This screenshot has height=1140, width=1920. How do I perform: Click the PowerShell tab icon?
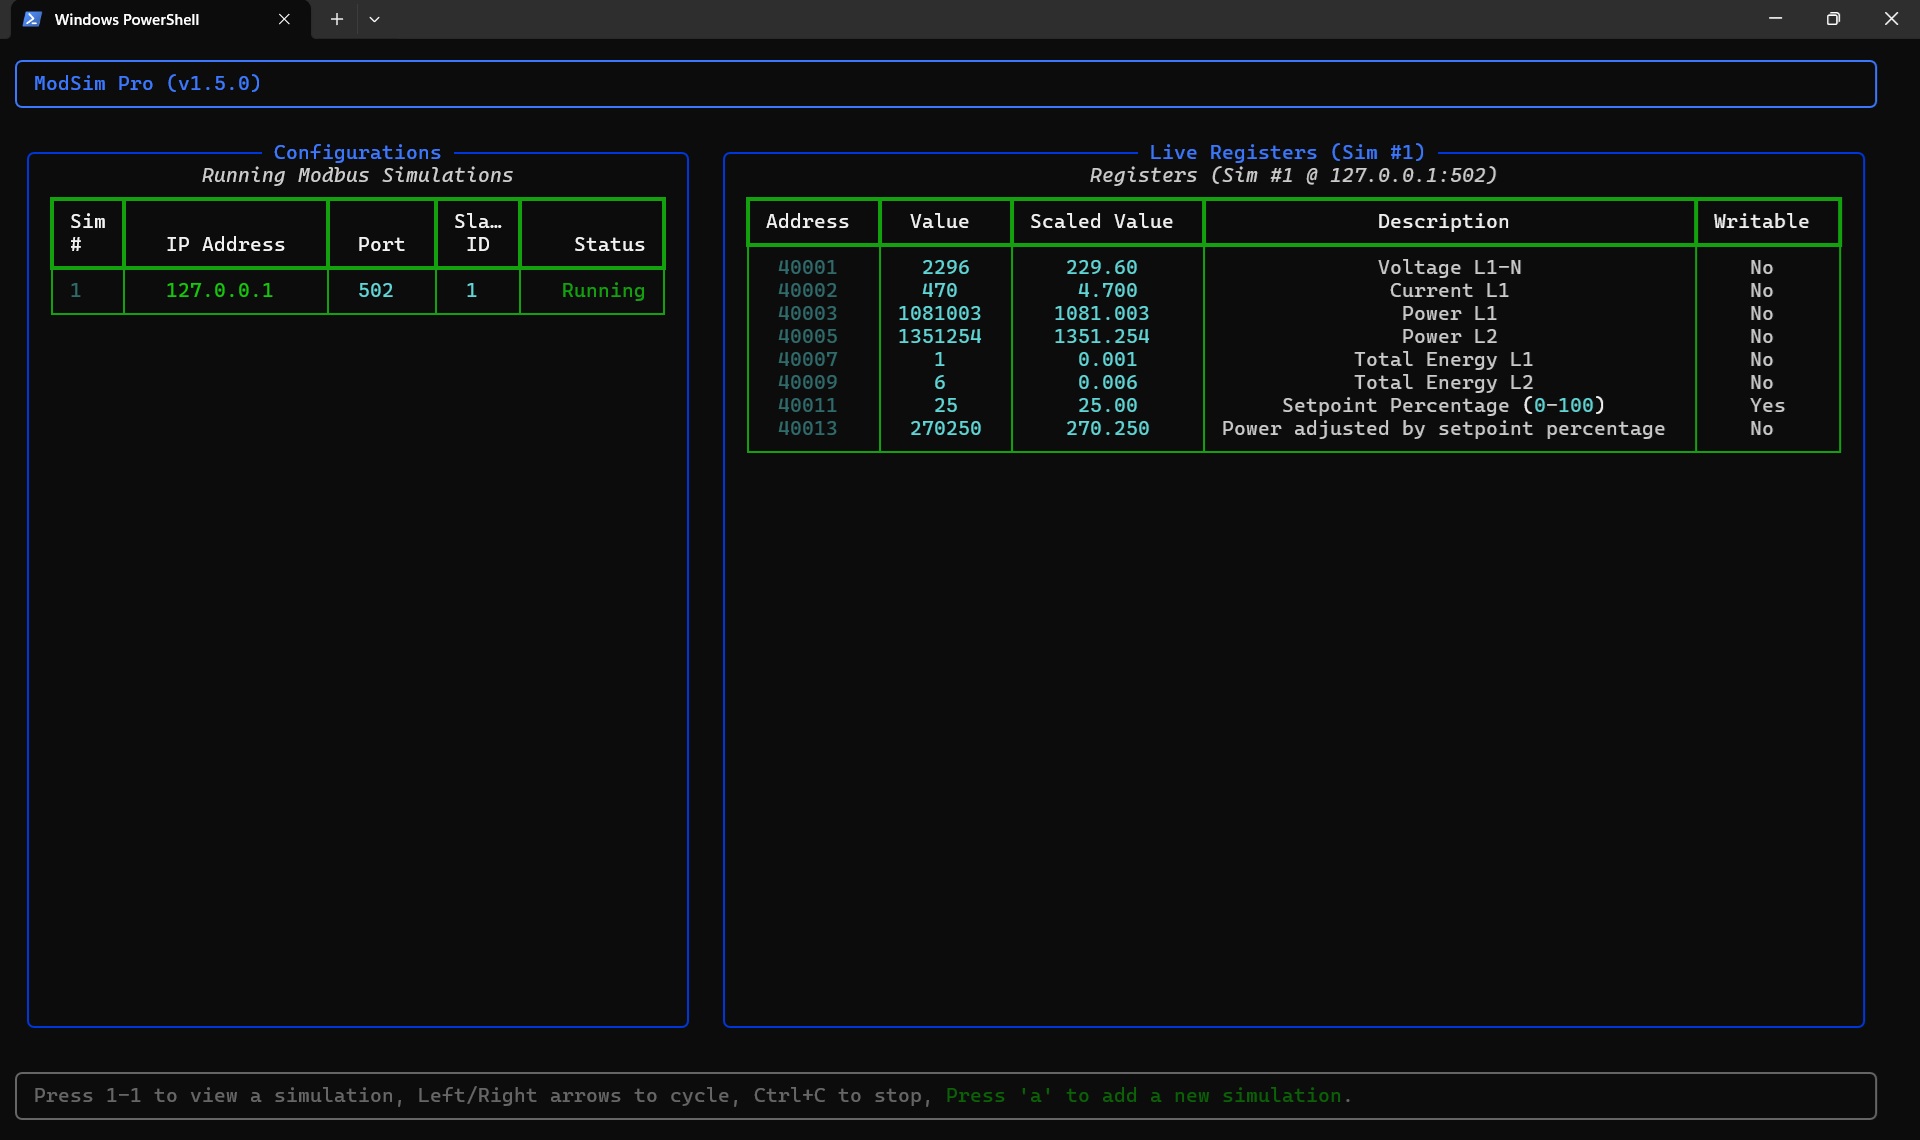[x=32, y=19]
